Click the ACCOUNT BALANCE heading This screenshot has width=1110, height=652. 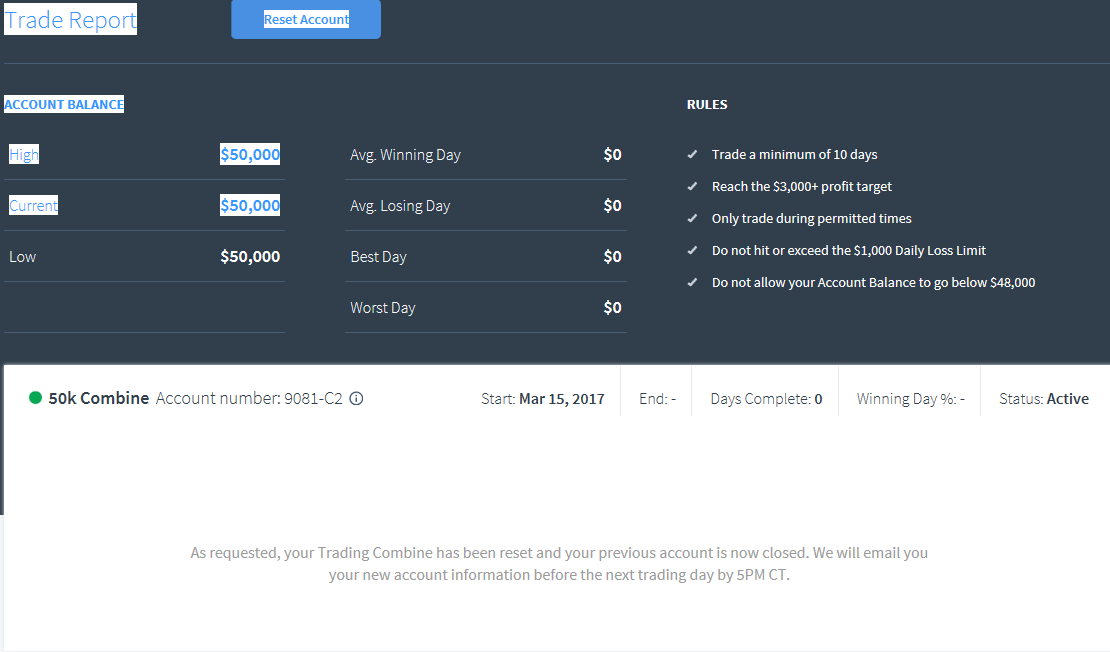coord(64,104)
